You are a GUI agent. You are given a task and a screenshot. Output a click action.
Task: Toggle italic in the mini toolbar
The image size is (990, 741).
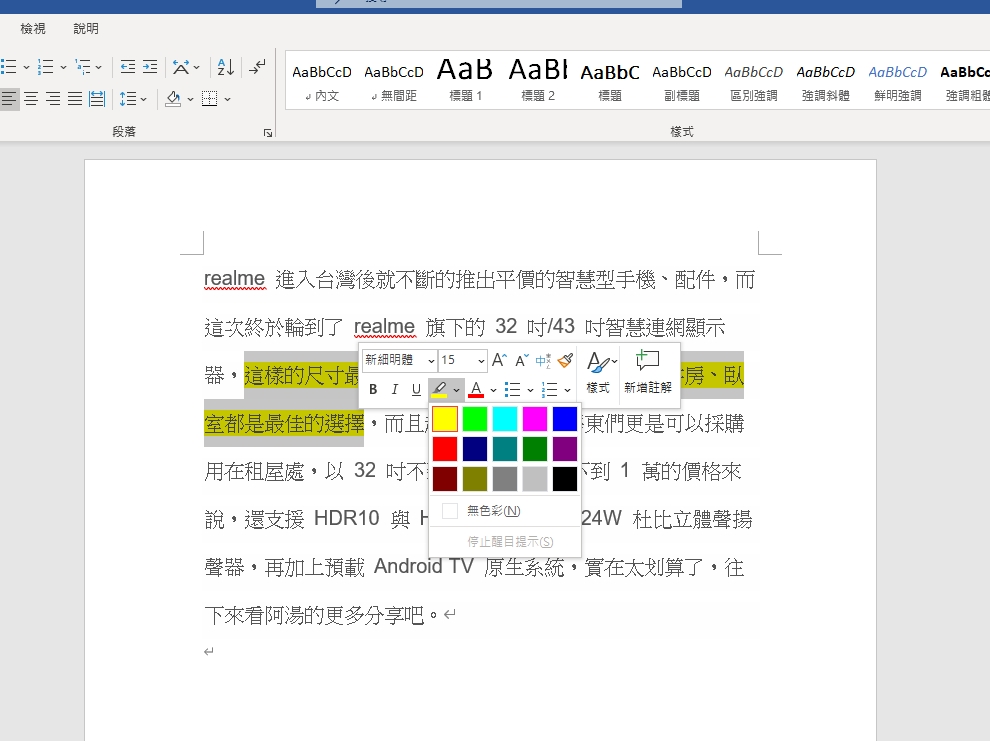pos(395,389)
